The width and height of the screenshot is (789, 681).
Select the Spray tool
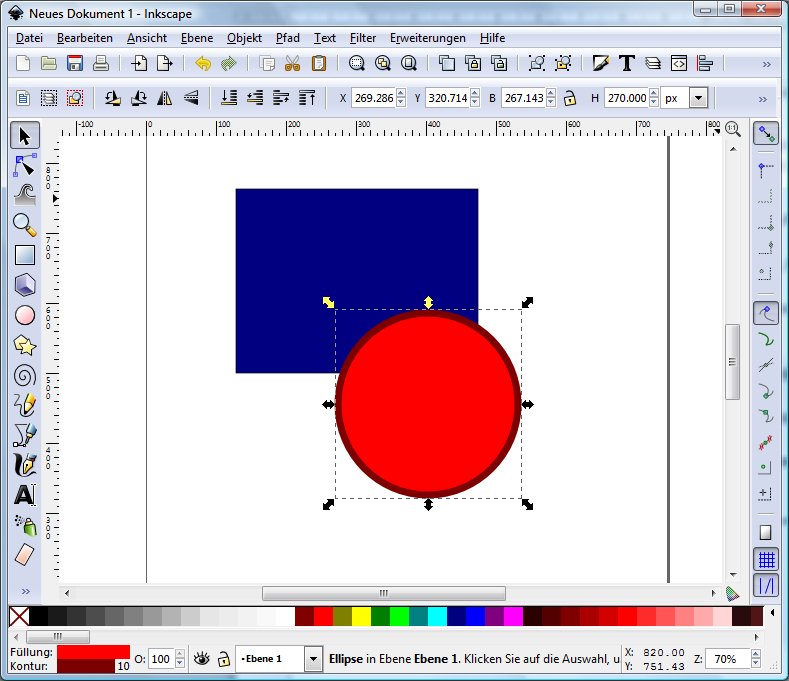tap(25, 525)
